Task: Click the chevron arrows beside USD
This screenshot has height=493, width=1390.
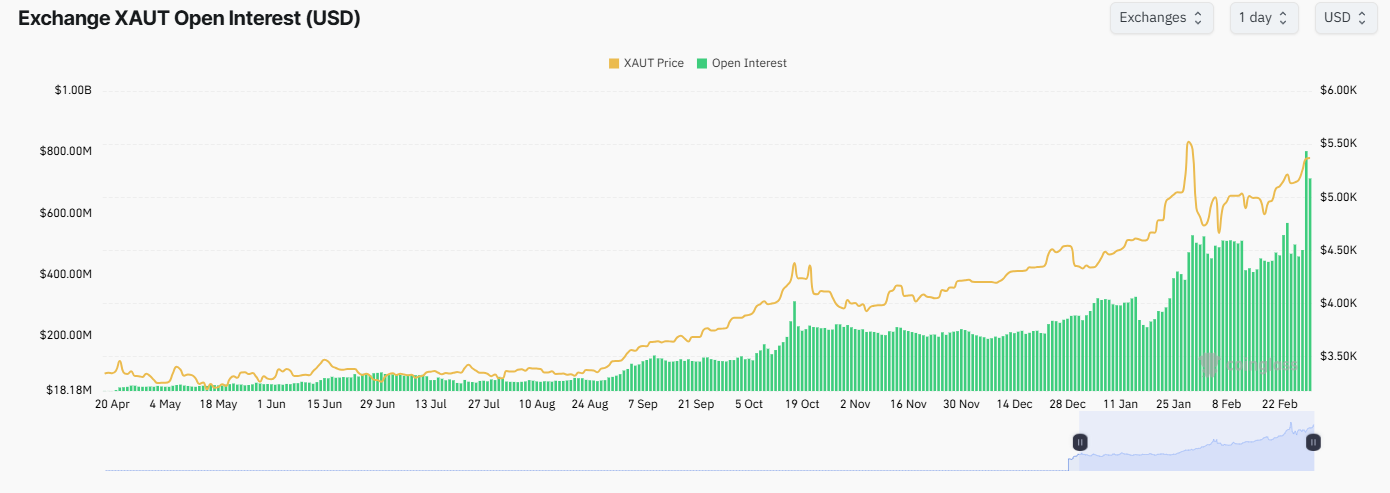Action: tap(1362, 18)
